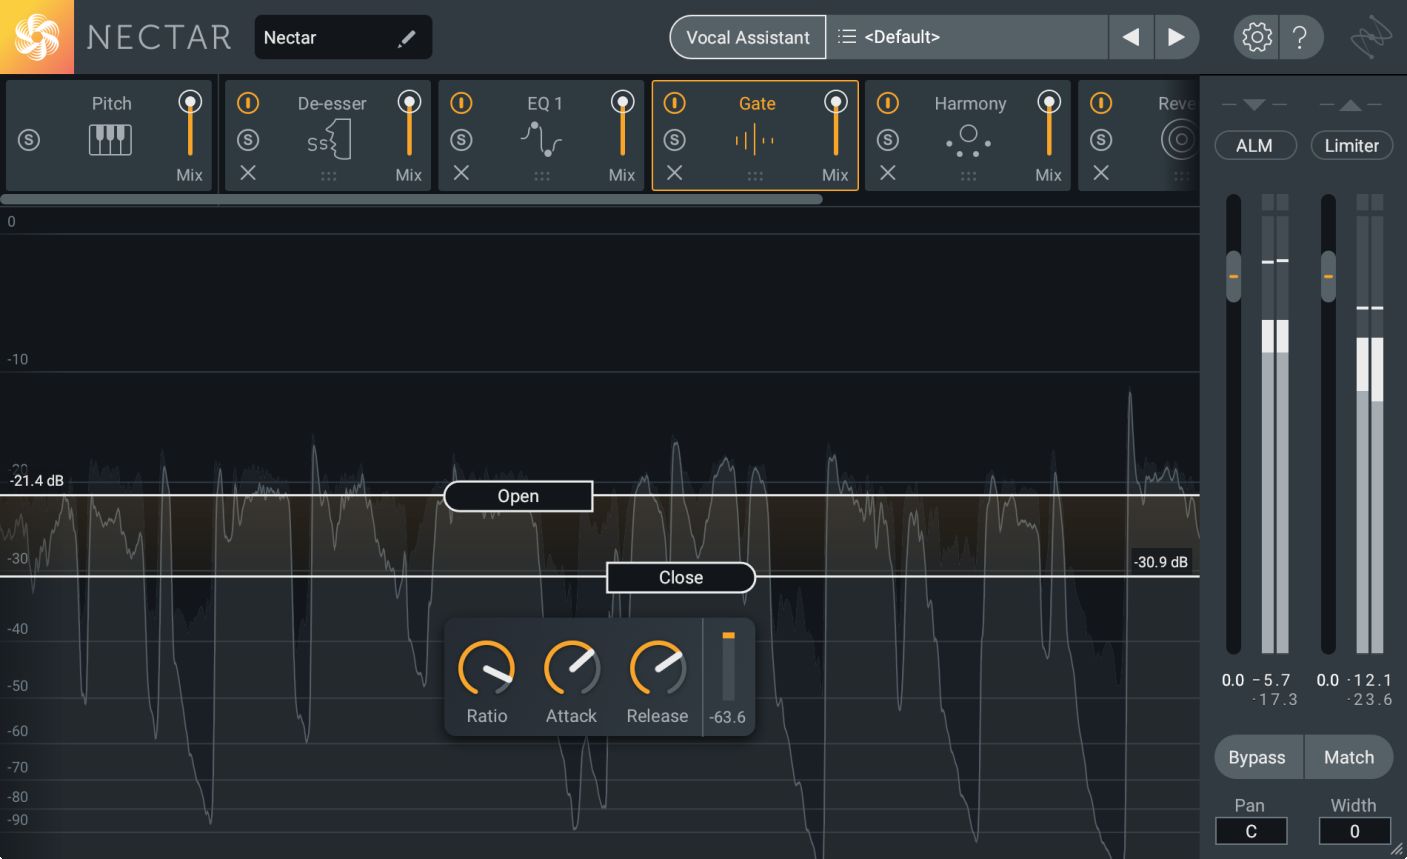Click the Open threshold handle
This screenshot has width=1407, height=859.
click(x=518, y=496)
